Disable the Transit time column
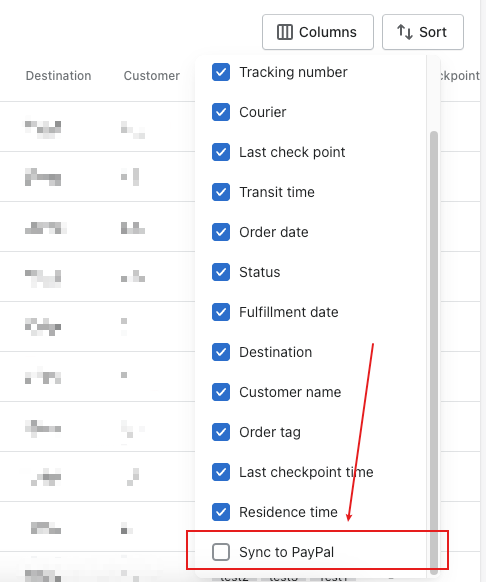The width and height of the screenshot is (486, 582). [221, 192]
